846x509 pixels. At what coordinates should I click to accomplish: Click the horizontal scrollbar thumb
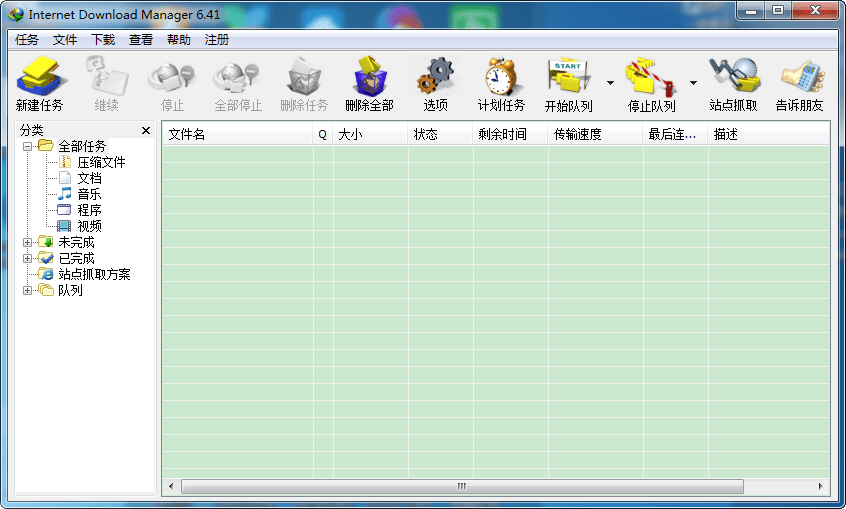click(x=462, y=486)
